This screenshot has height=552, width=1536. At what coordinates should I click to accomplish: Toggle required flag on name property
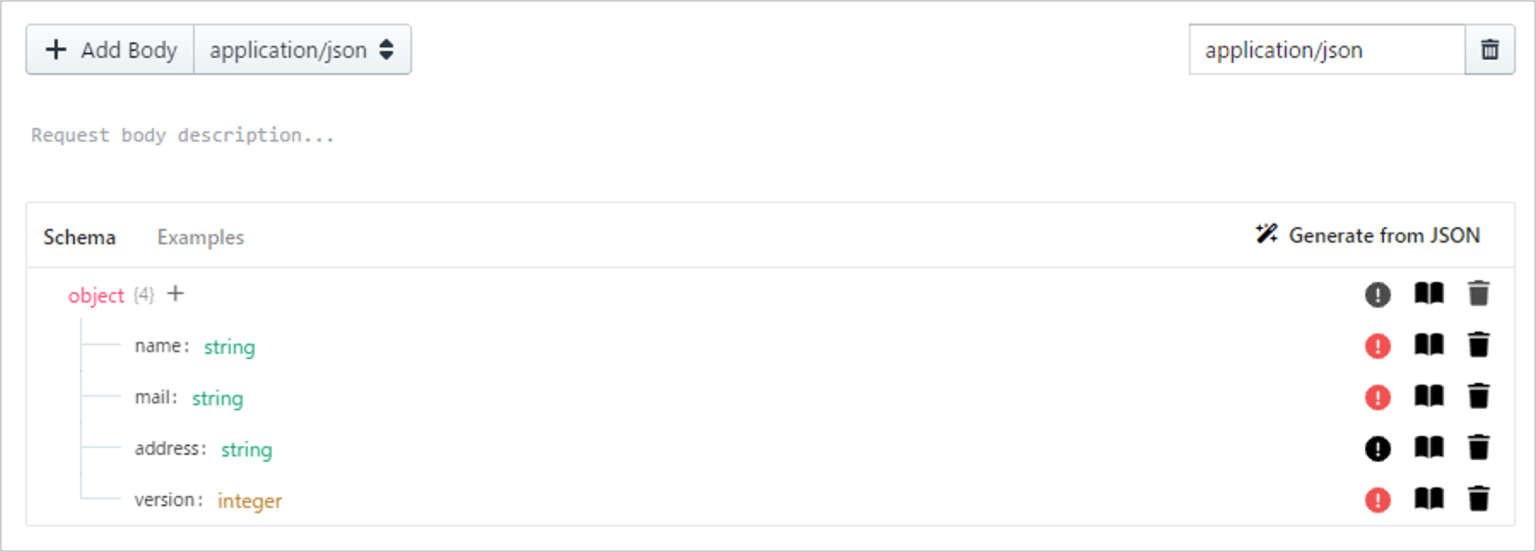pyautogui.click(x=1378, y=346)
